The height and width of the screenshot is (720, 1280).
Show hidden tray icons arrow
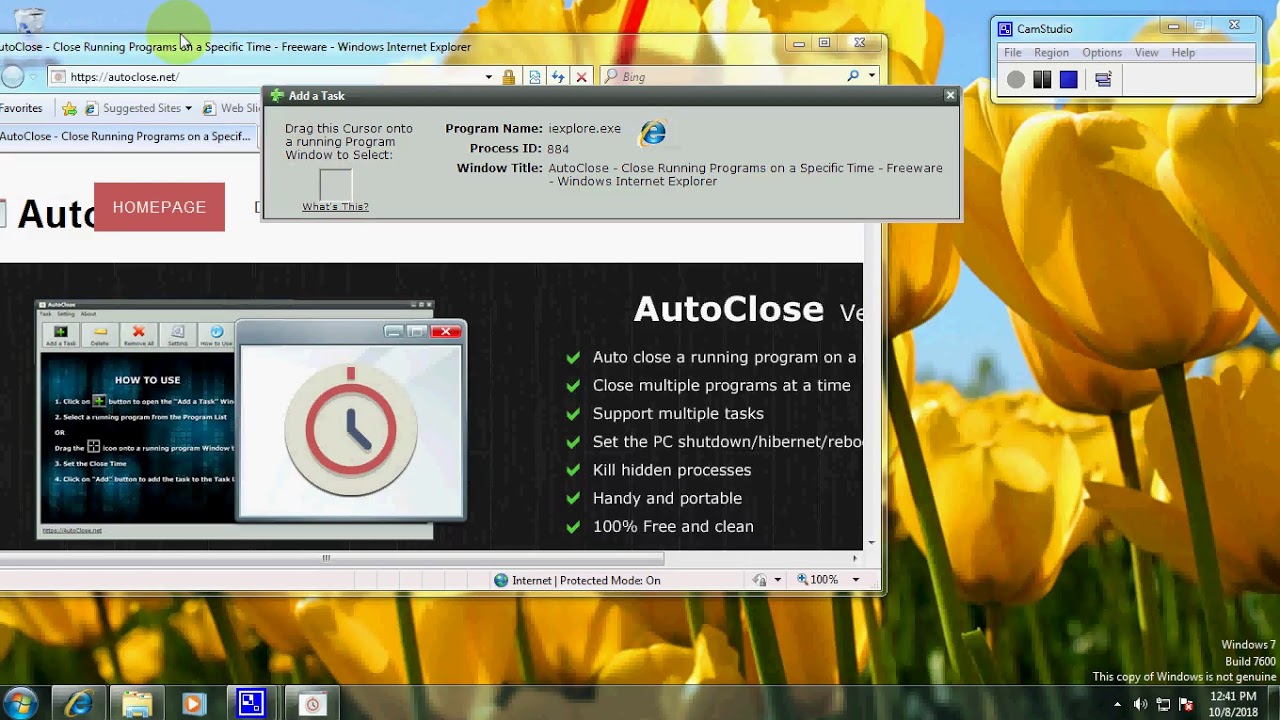click(1118, 704)
